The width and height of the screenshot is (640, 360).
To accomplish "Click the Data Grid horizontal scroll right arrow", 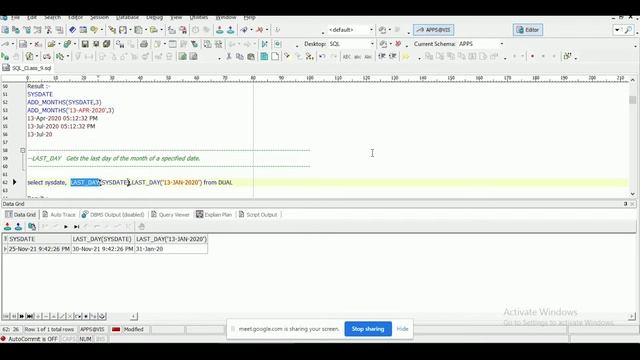I will point(632,316).
